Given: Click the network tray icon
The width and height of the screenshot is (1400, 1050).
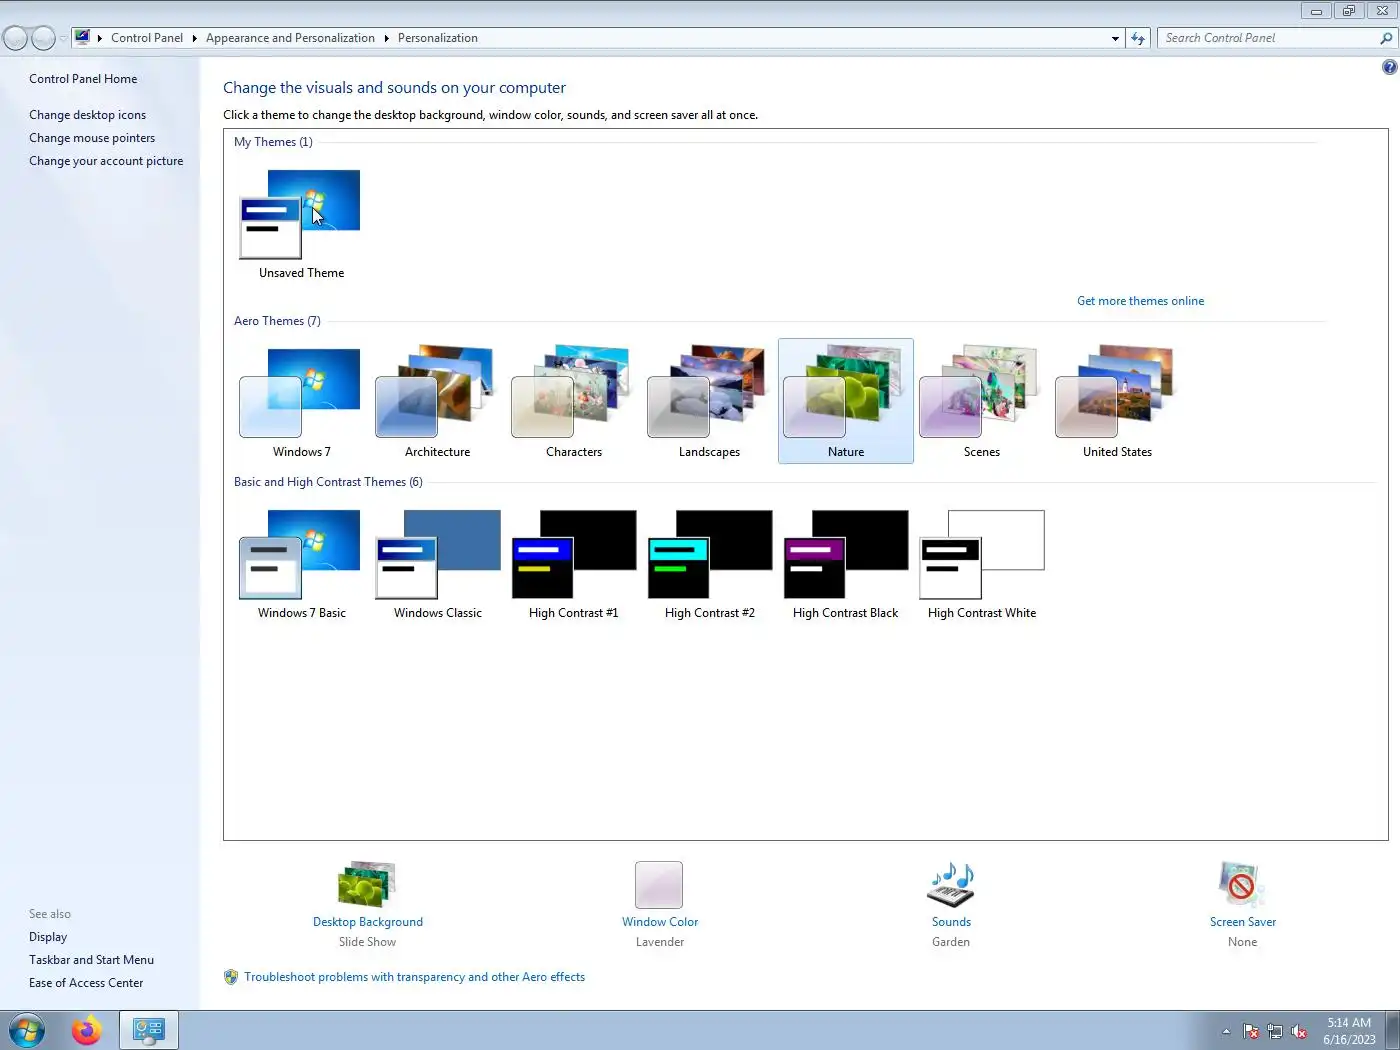Looking at the screenshot, I should click(x=1275, y=1031).
